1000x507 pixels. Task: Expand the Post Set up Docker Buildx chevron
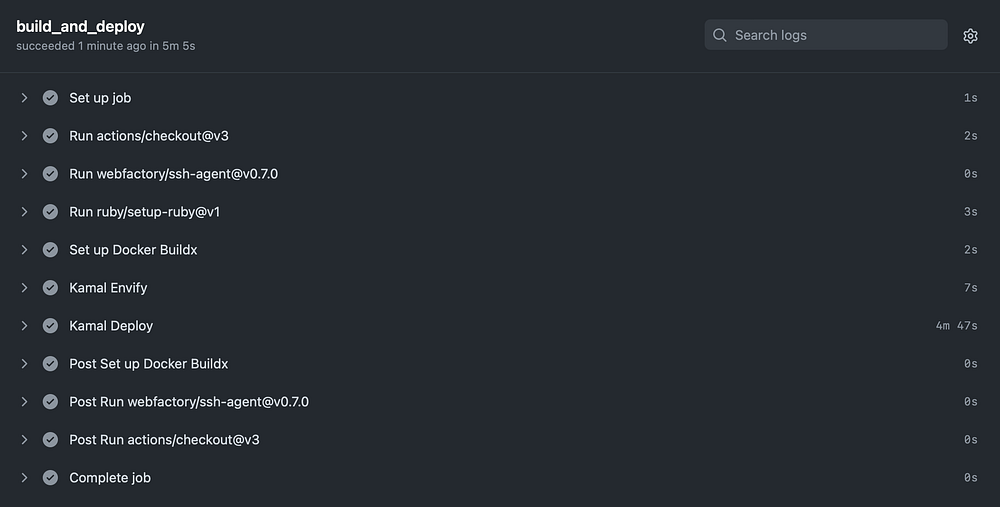click(x=25, y=364)
